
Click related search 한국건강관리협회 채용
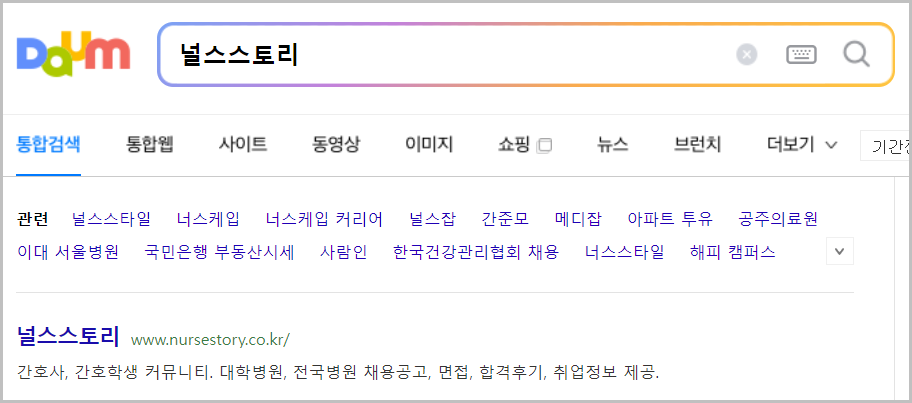[476, 252]
